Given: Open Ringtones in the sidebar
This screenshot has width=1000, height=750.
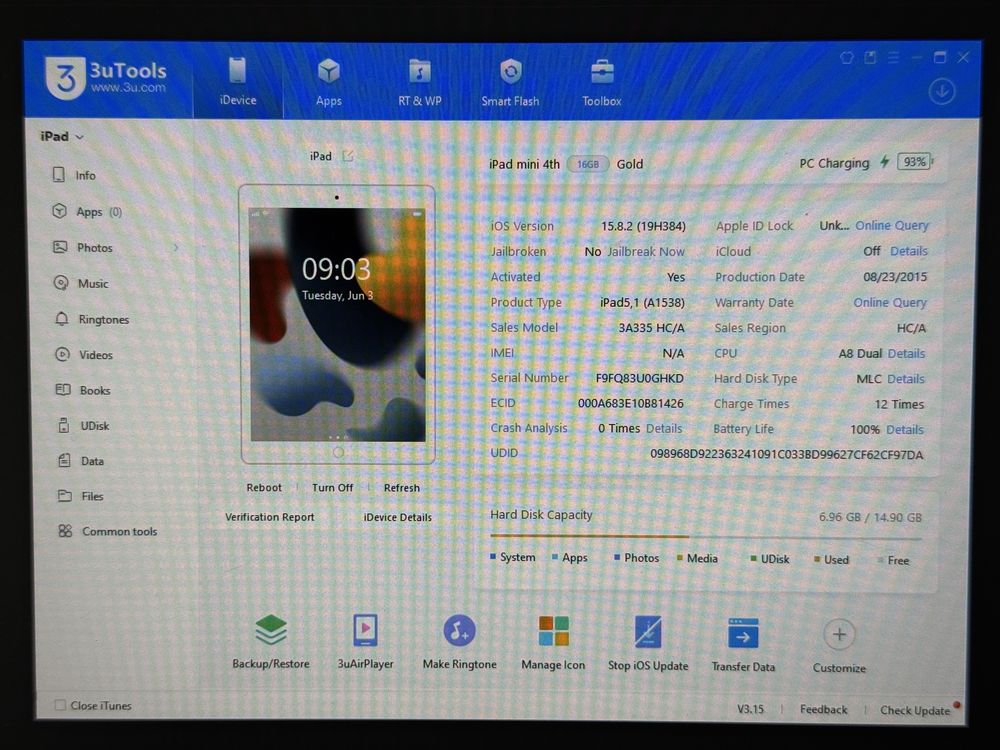Looking at the screenshot, I should click(91, 319).
